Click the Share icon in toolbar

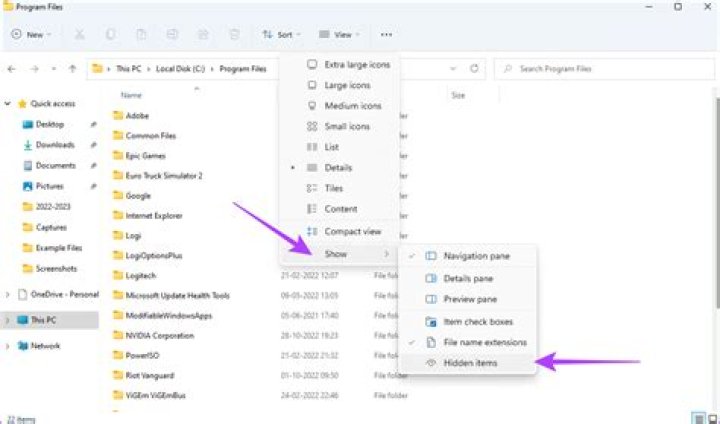click(203, 34)
